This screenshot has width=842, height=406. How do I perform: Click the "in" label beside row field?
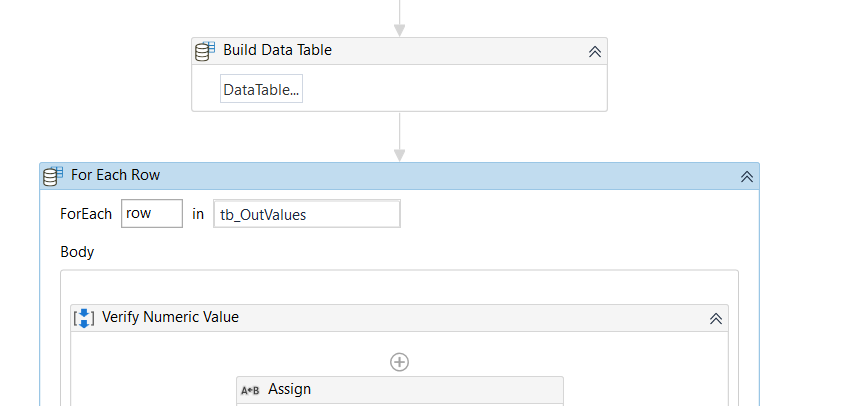point(198,214)
